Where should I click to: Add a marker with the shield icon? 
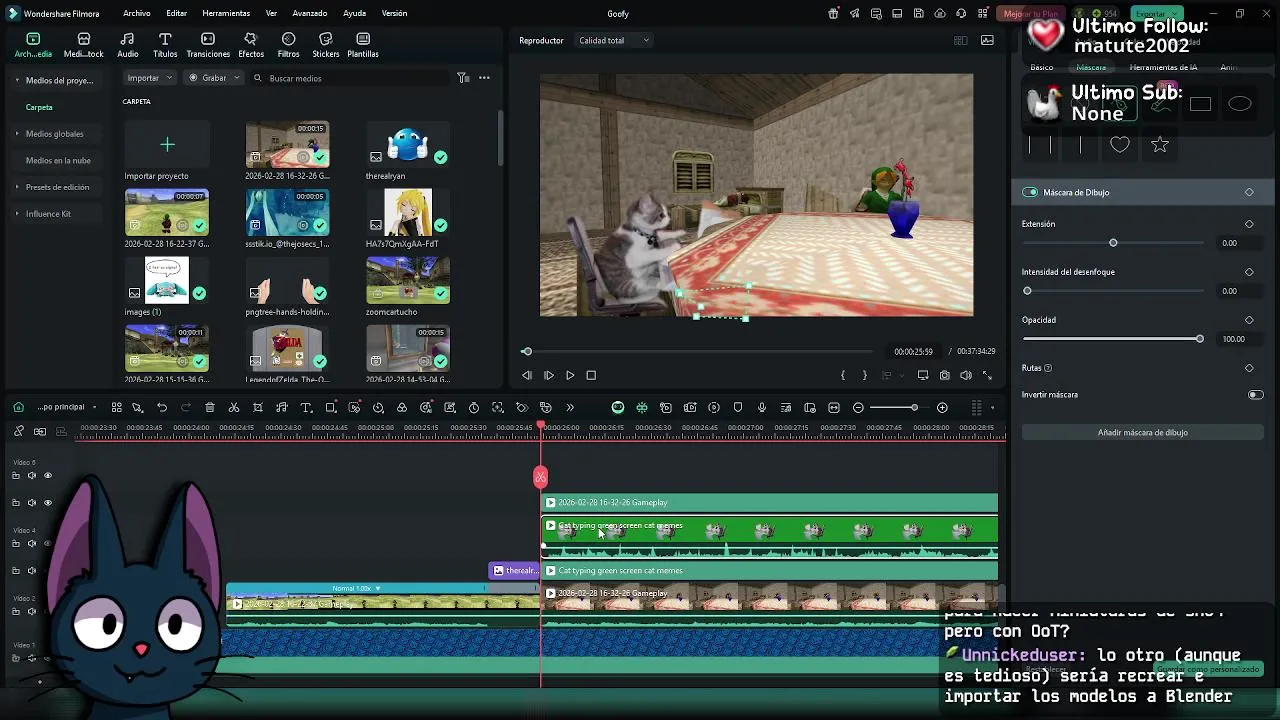point(738,407)
